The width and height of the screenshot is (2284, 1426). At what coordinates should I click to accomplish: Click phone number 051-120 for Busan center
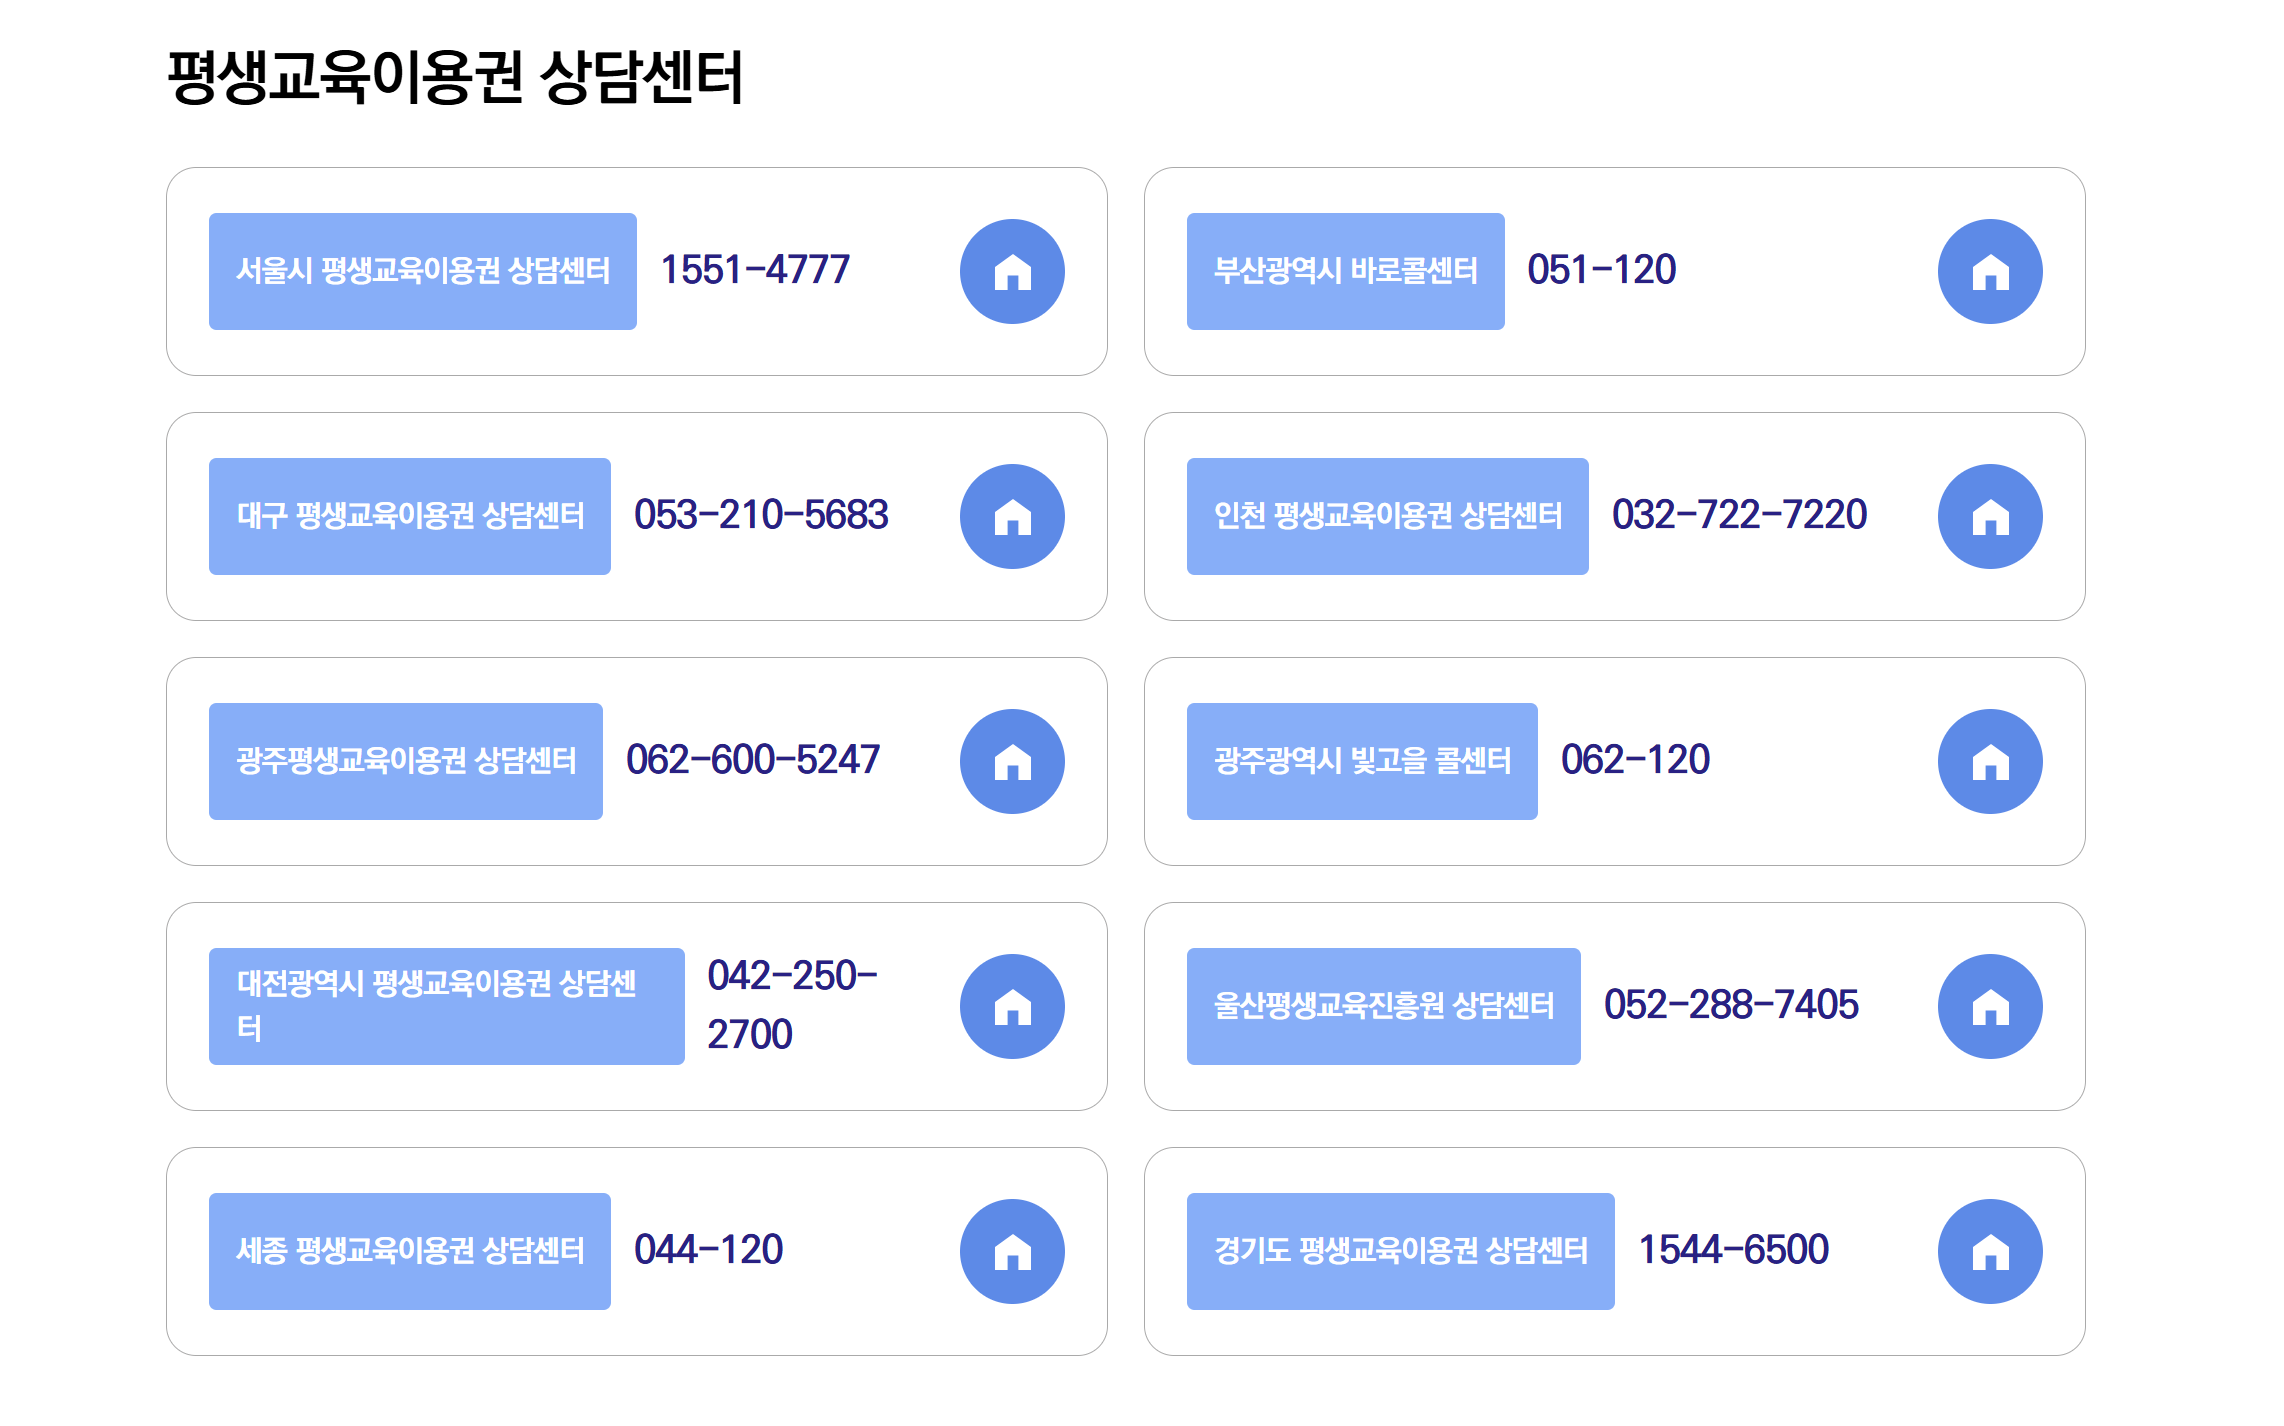[x=1602, y=270]
